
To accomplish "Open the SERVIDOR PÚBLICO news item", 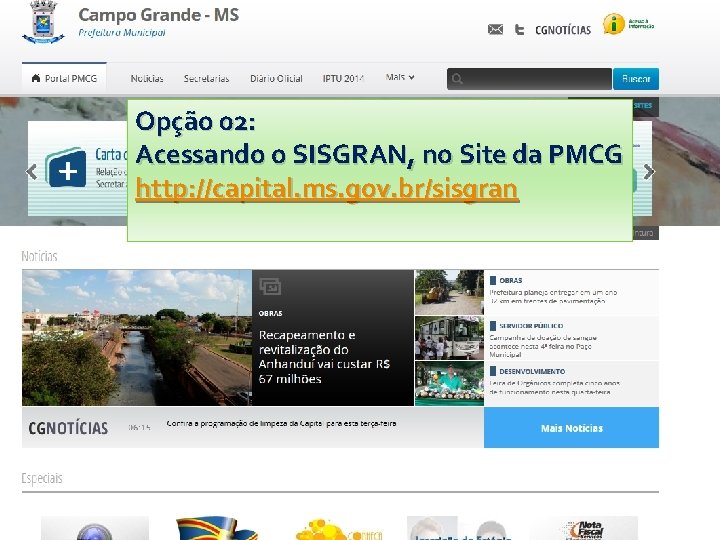I will click(x=571, y=338).
